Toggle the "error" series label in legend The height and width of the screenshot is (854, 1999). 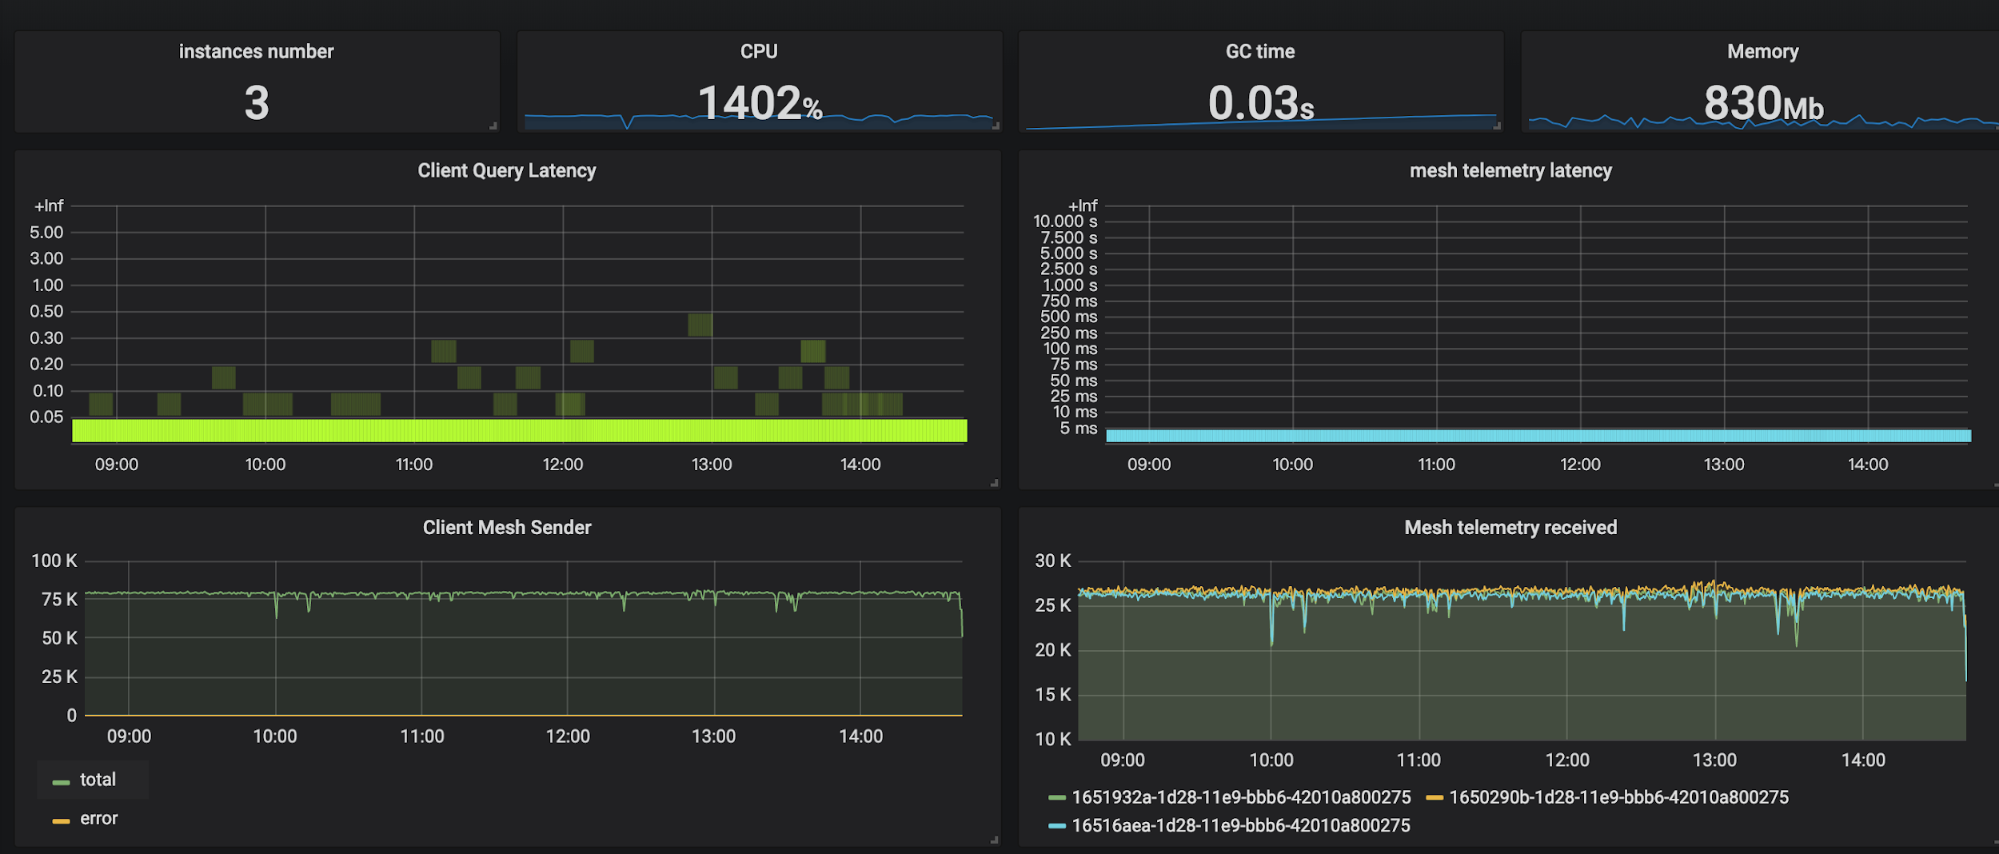tap(99, 818)
